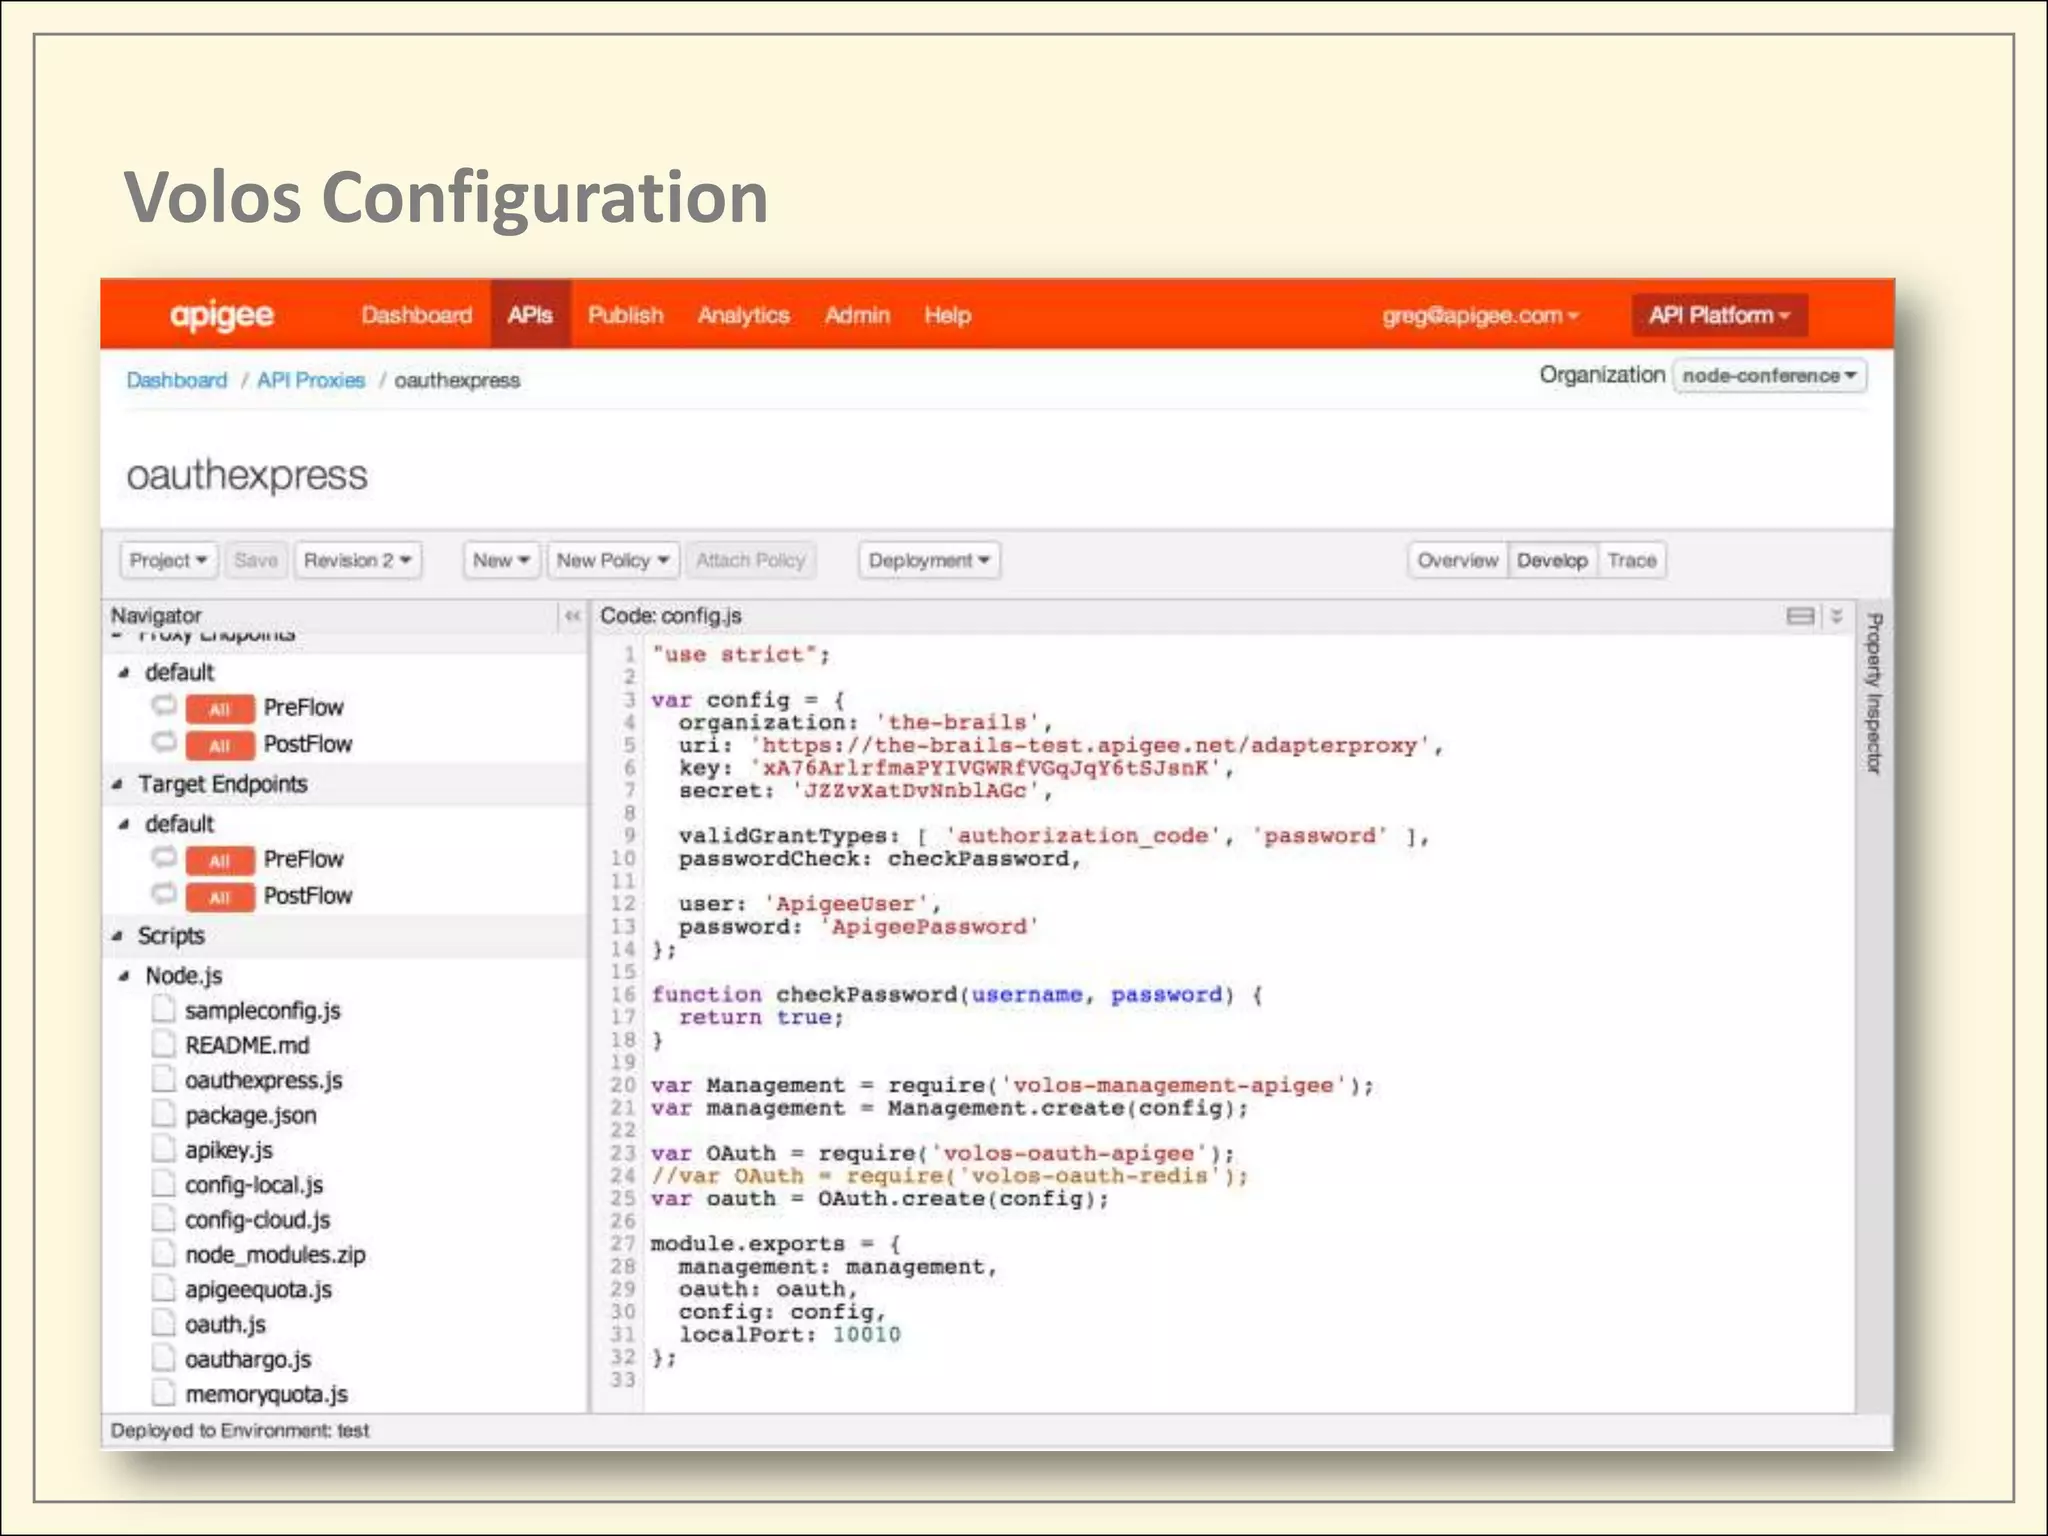Screen dimensions: 2048x1536
Task: Collapse the Navigator panel with the double-arrow icon
Action: [572, 616]
